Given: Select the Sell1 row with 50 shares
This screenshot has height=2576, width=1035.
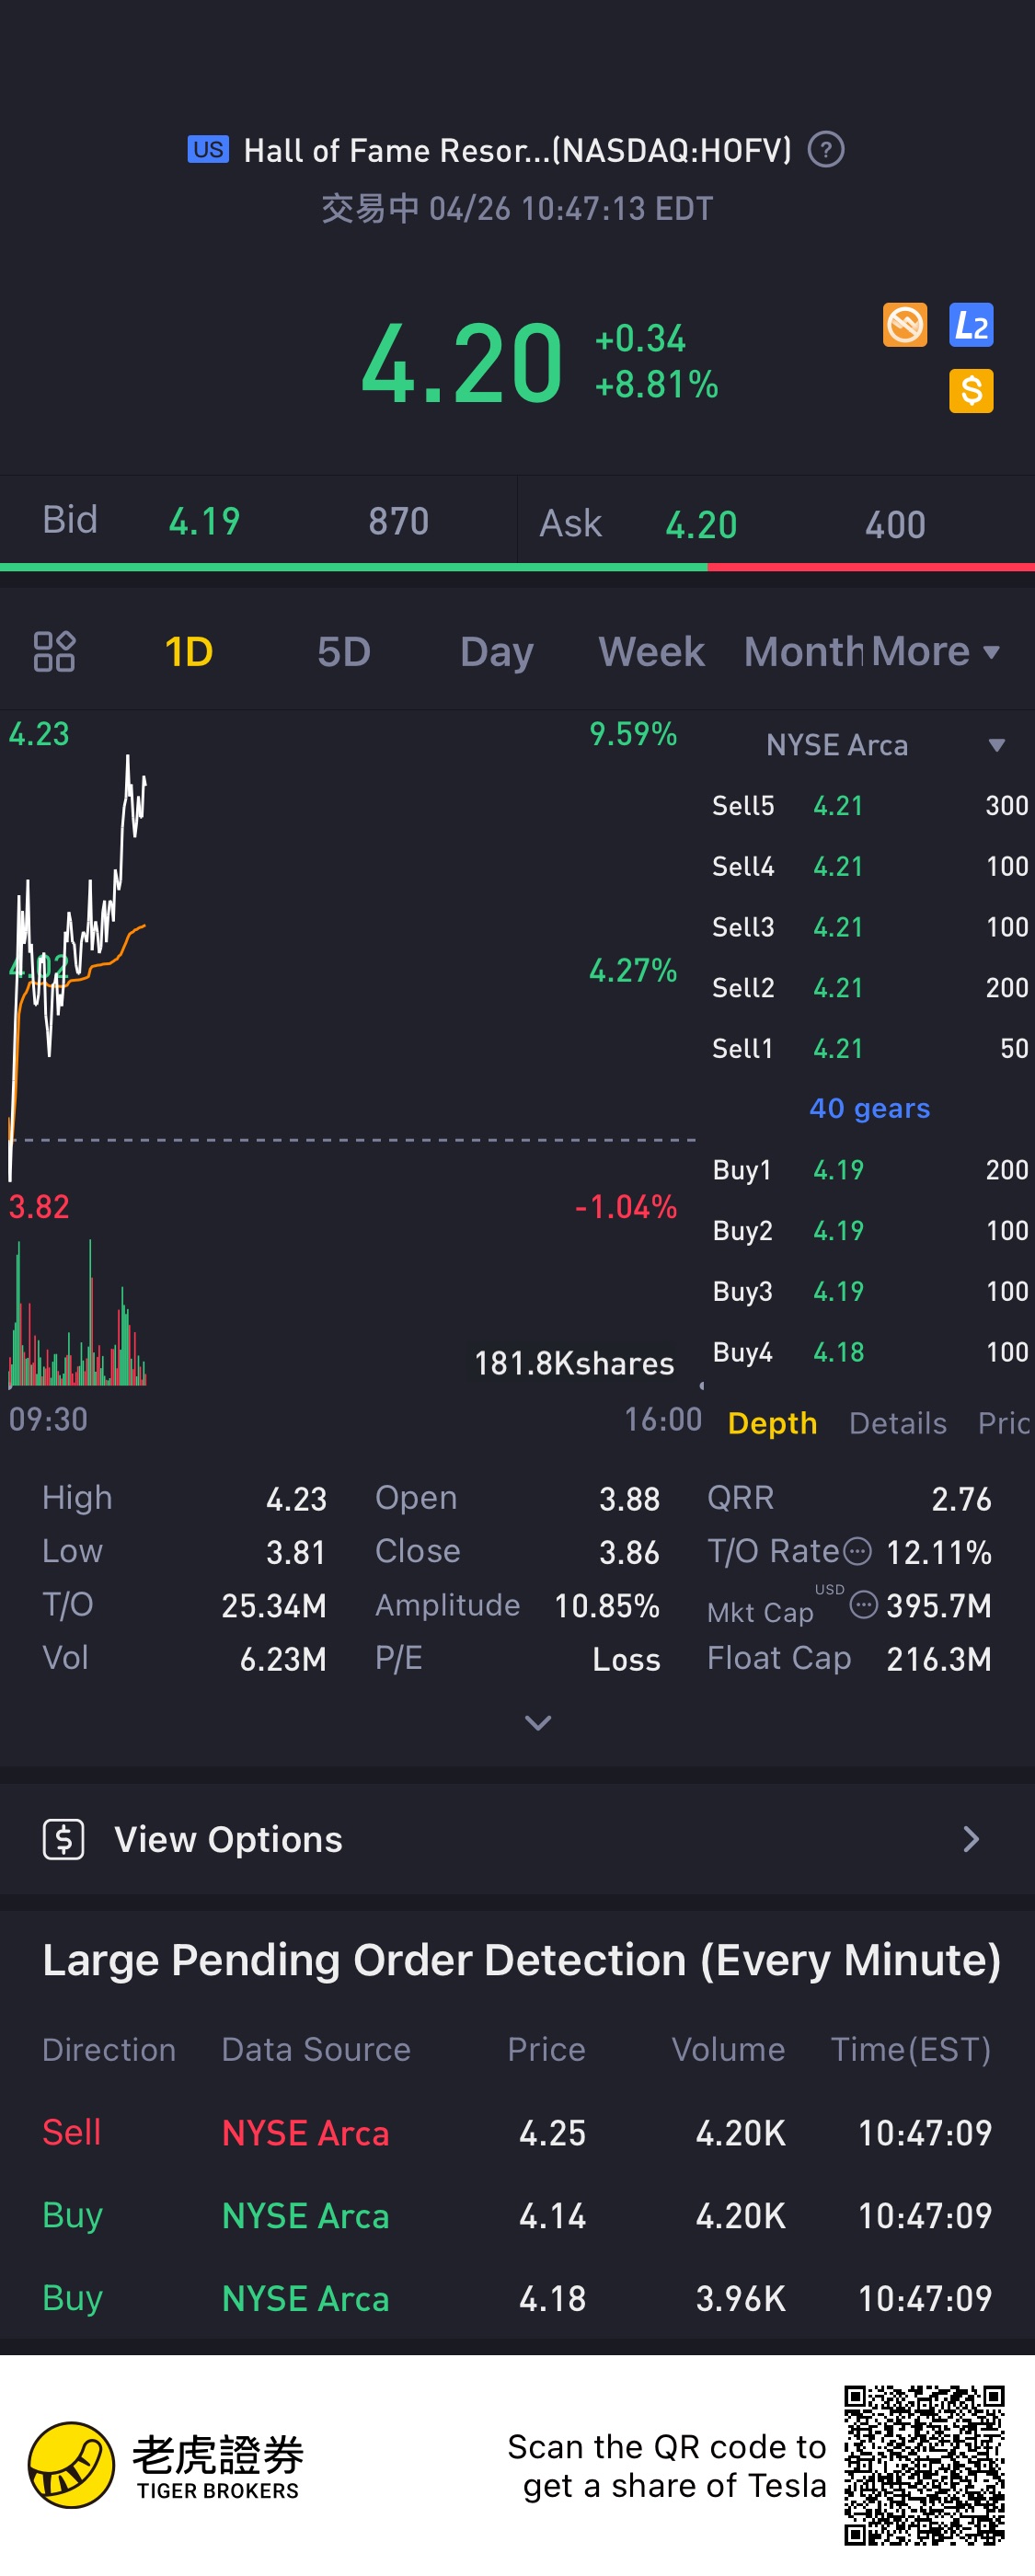Looking at the screenshot, I should click(x=869, y=1048).
